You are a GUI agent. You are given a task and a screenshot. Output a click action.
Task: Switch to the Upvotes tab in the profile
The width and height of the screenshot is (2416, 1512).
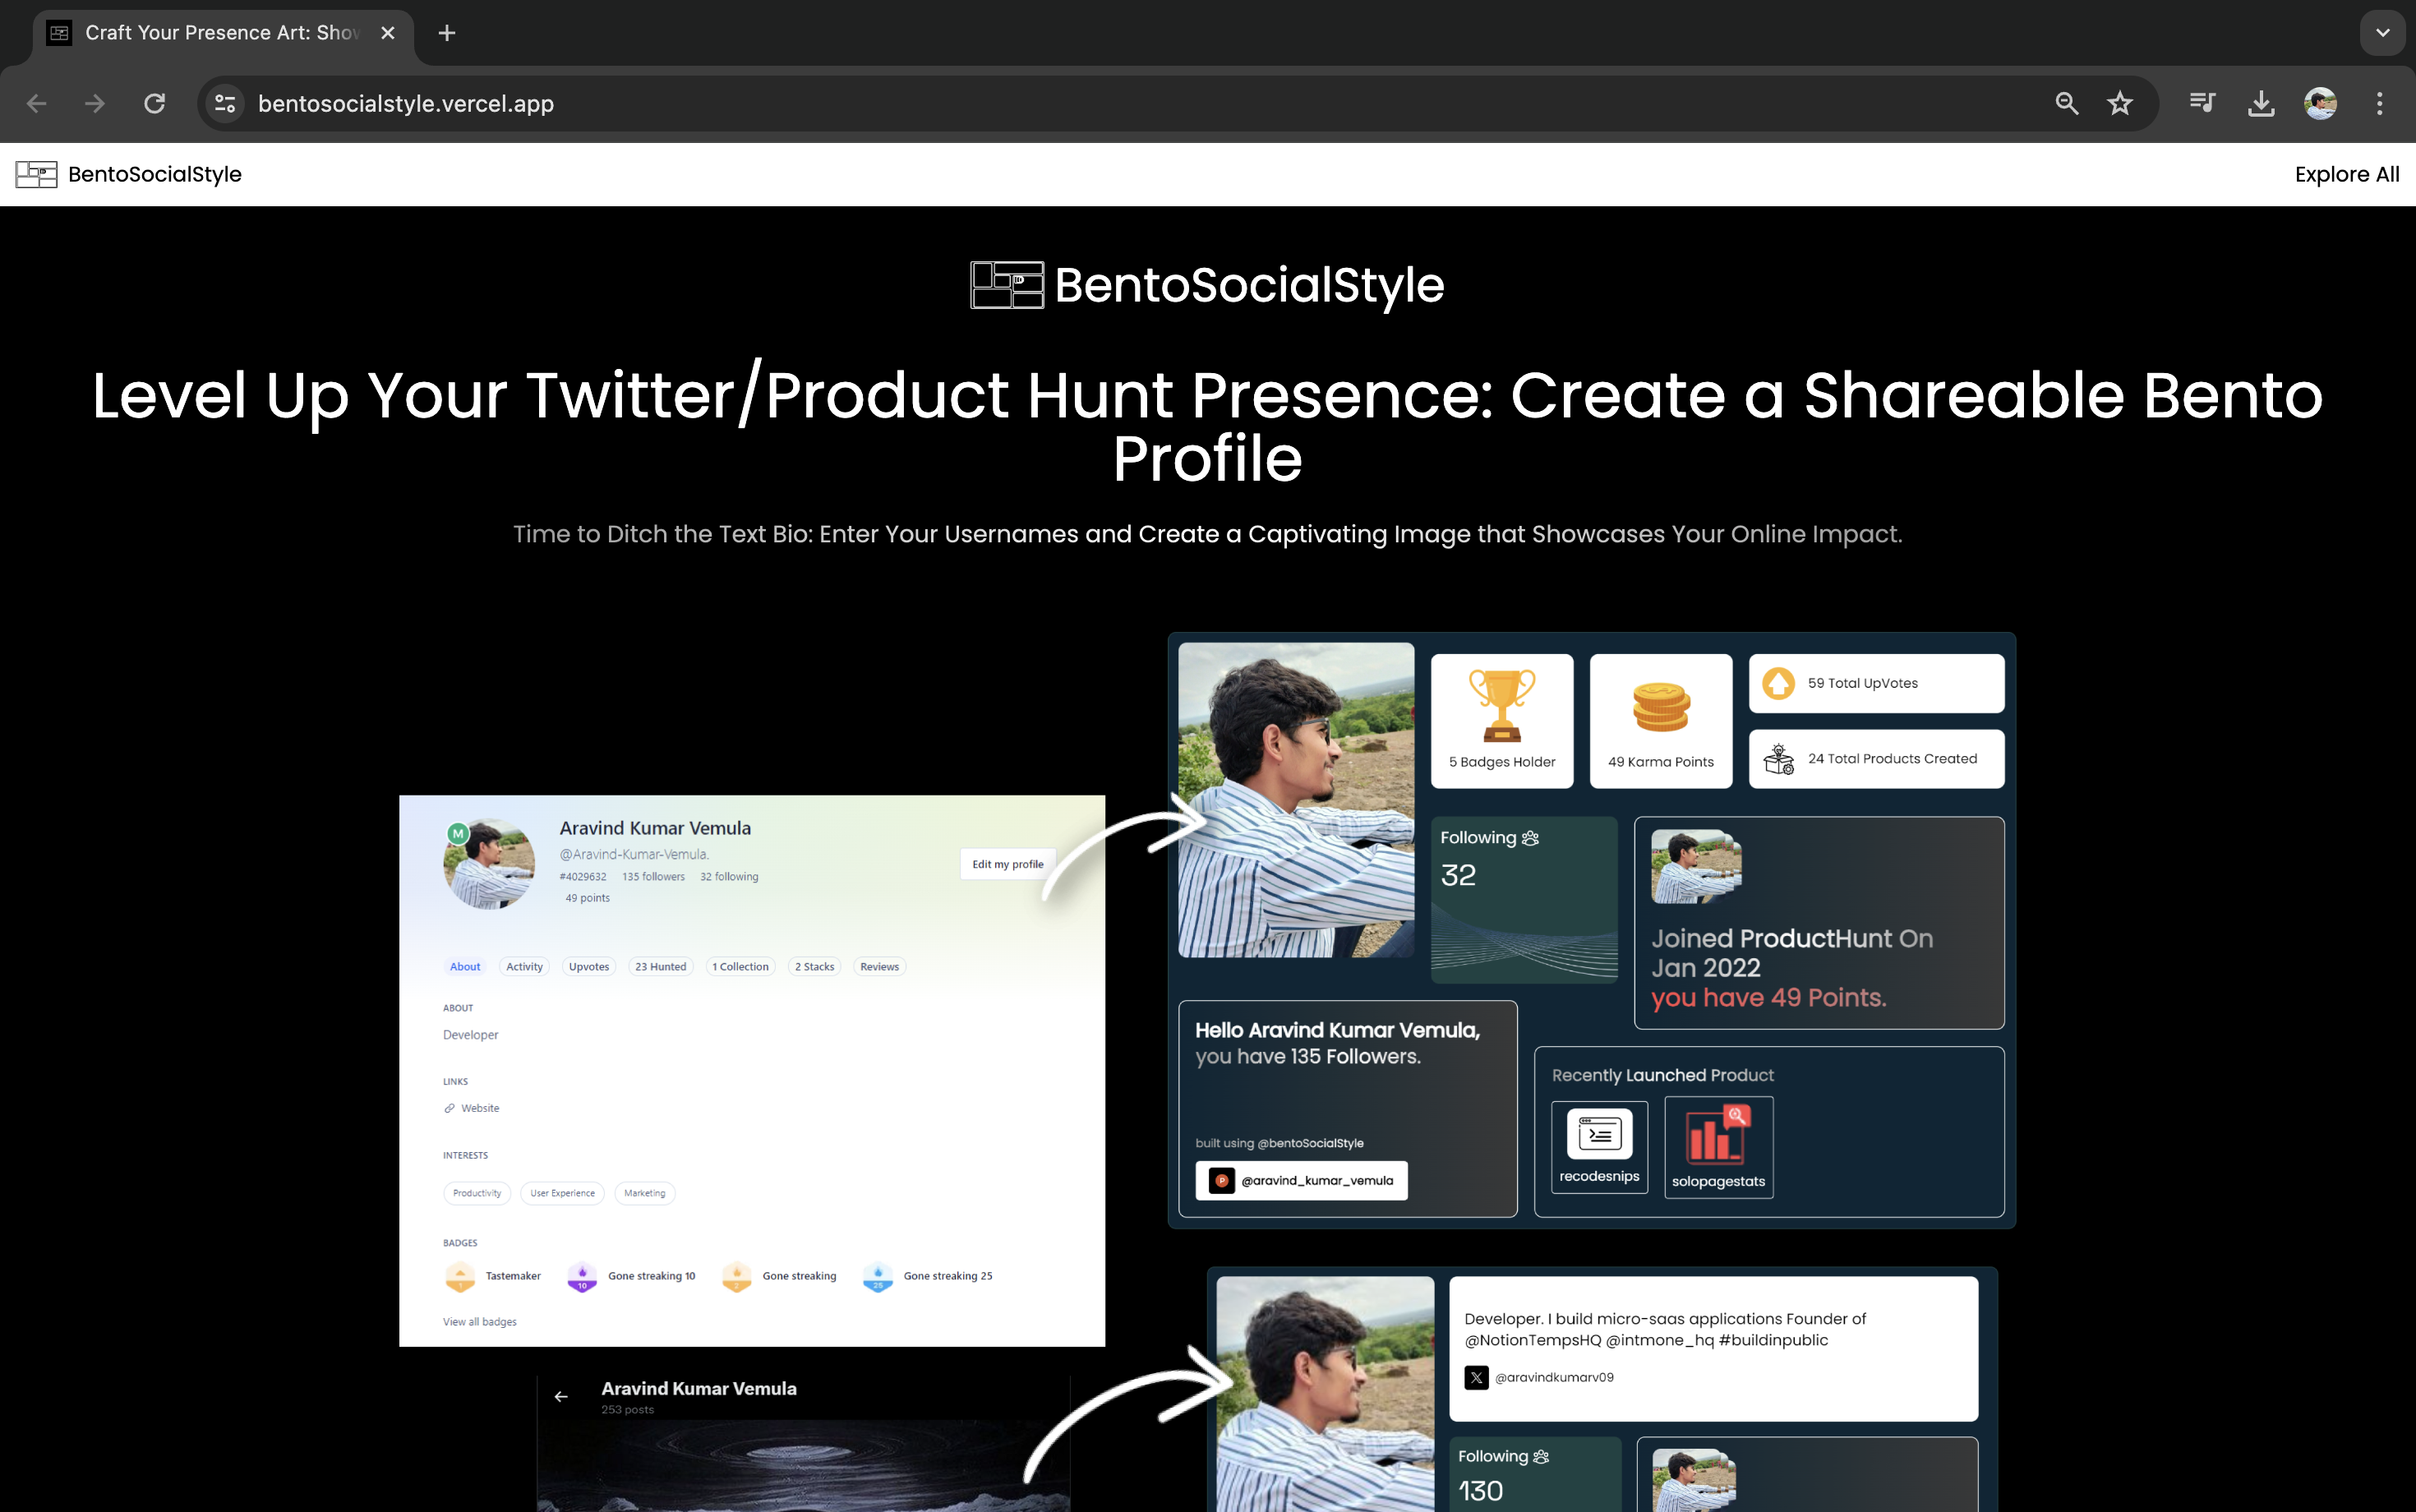pos(588,966)
